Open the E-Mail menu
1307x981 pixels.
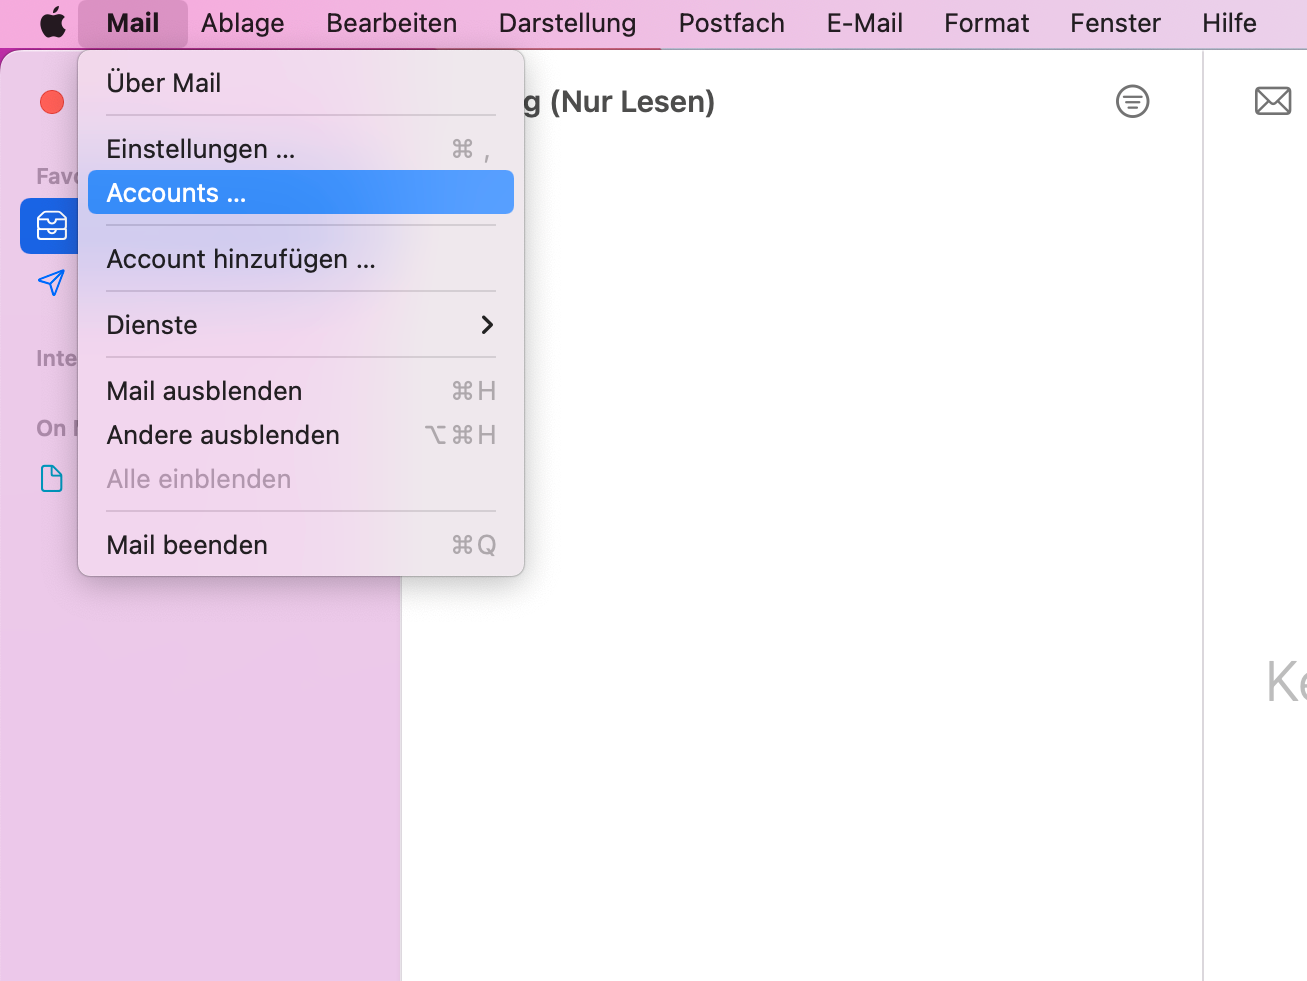(865, 23)
